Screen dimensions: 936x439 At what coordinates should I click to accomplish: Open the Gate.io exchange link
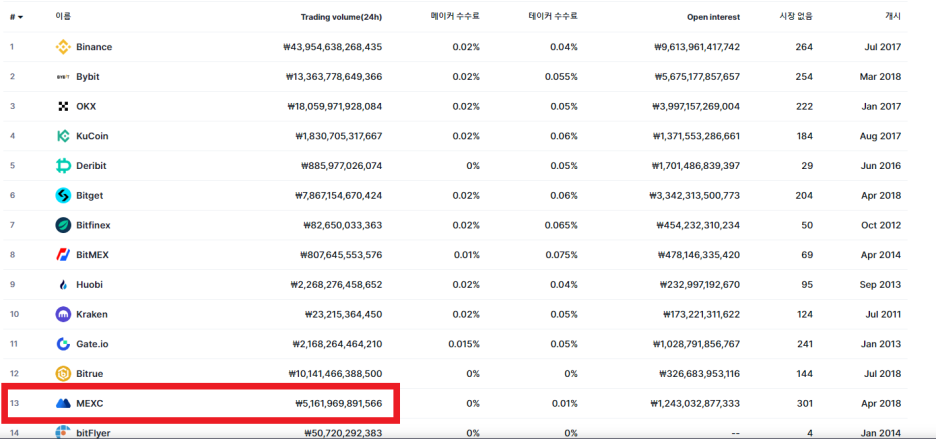93,344
